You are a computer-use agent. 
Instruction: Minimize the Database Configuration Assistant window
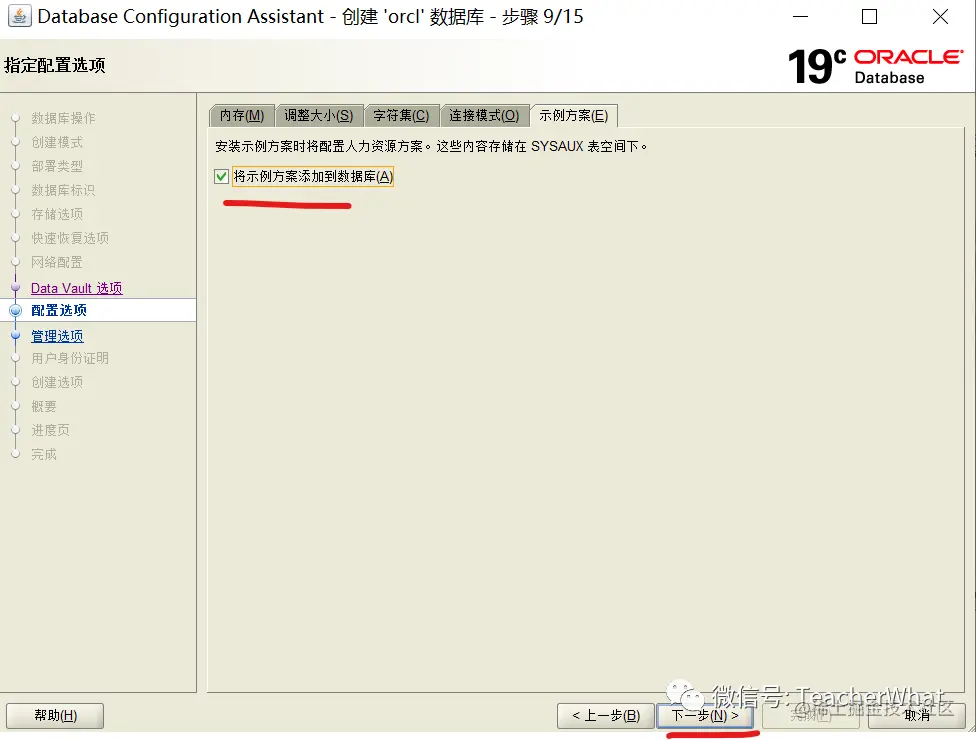click(x=800, y=17)
